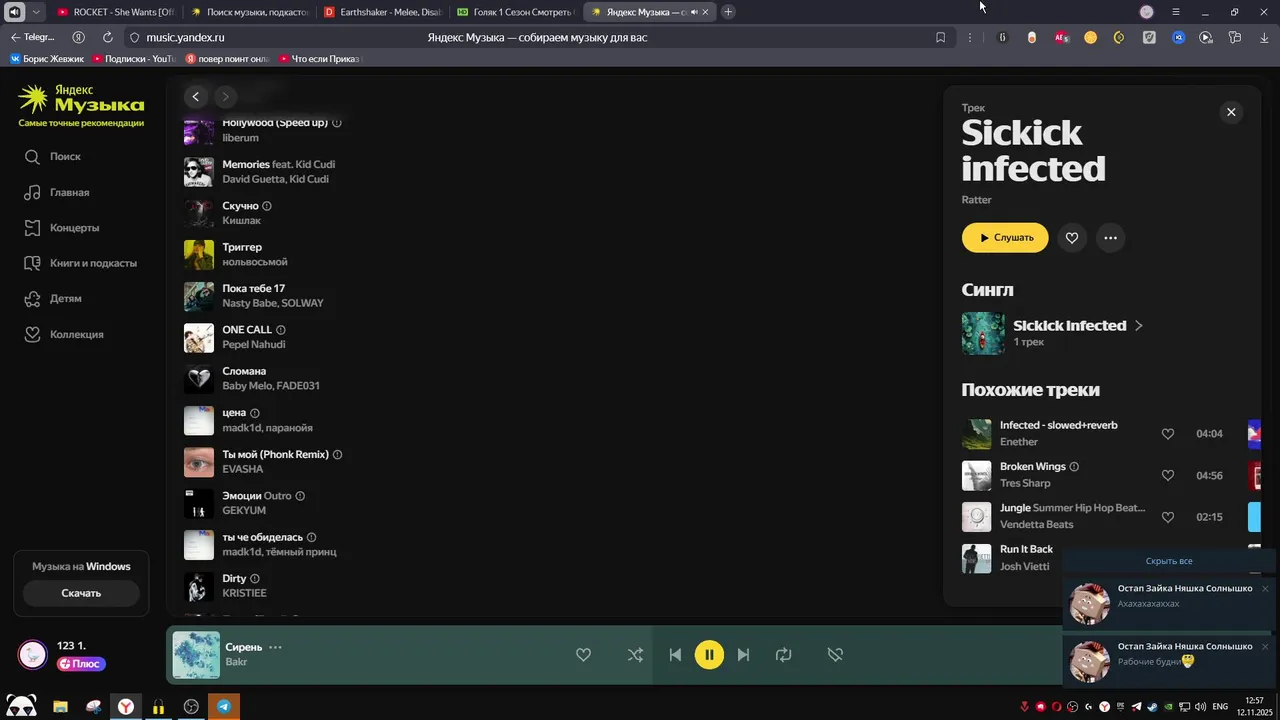Show explicit info icon for Broken Wings
Screen dimensions: 1280x720
click(x=1074, y=467)
